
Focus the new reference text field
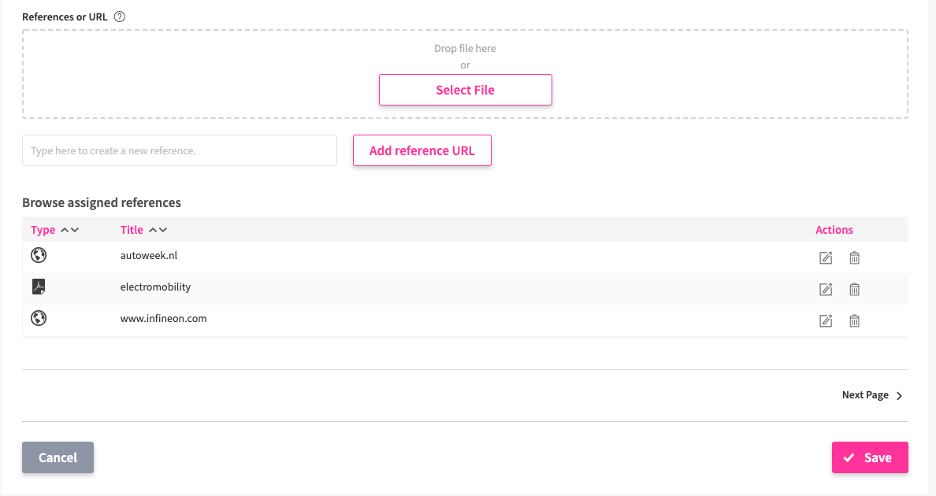(180, 151)
